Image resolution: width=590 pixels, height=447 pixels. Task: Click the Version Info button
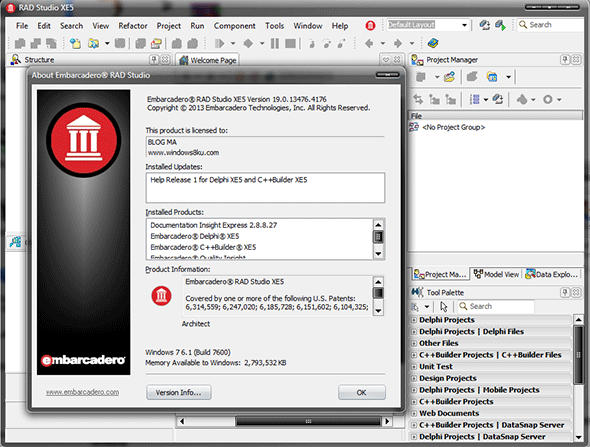[179, 392]
